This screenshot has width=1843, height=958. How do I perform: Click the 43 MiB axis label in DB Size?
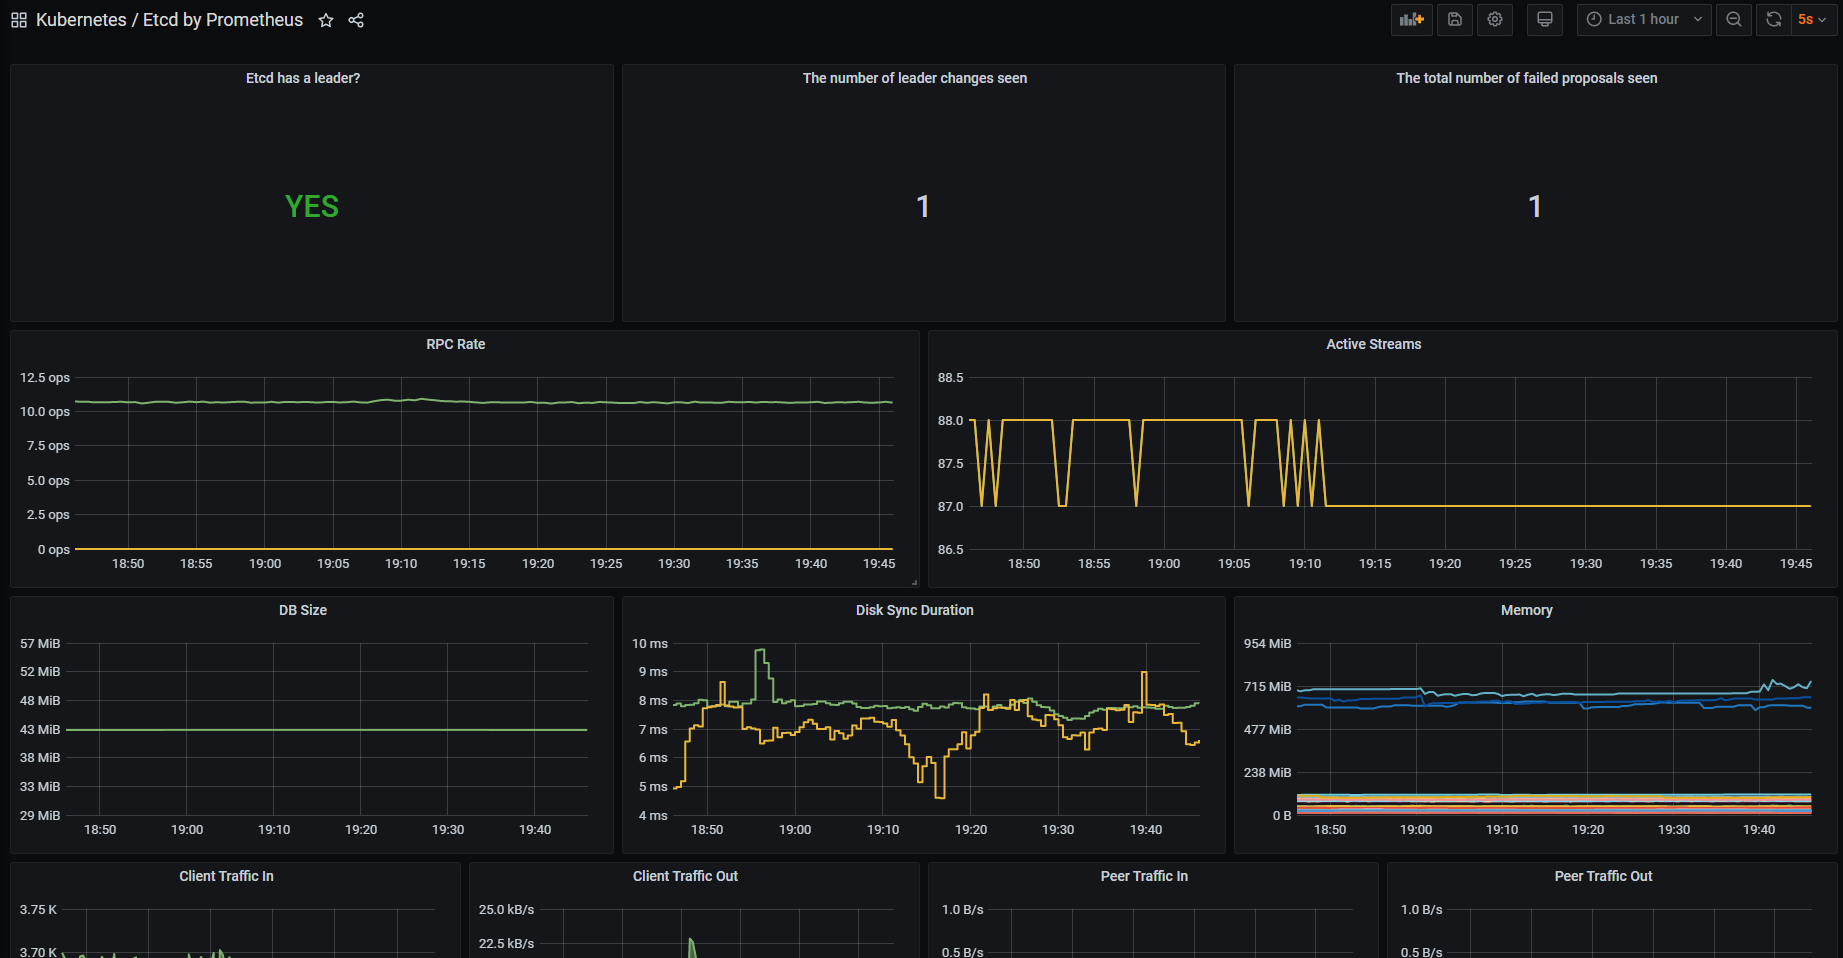(x=40, y=730)
